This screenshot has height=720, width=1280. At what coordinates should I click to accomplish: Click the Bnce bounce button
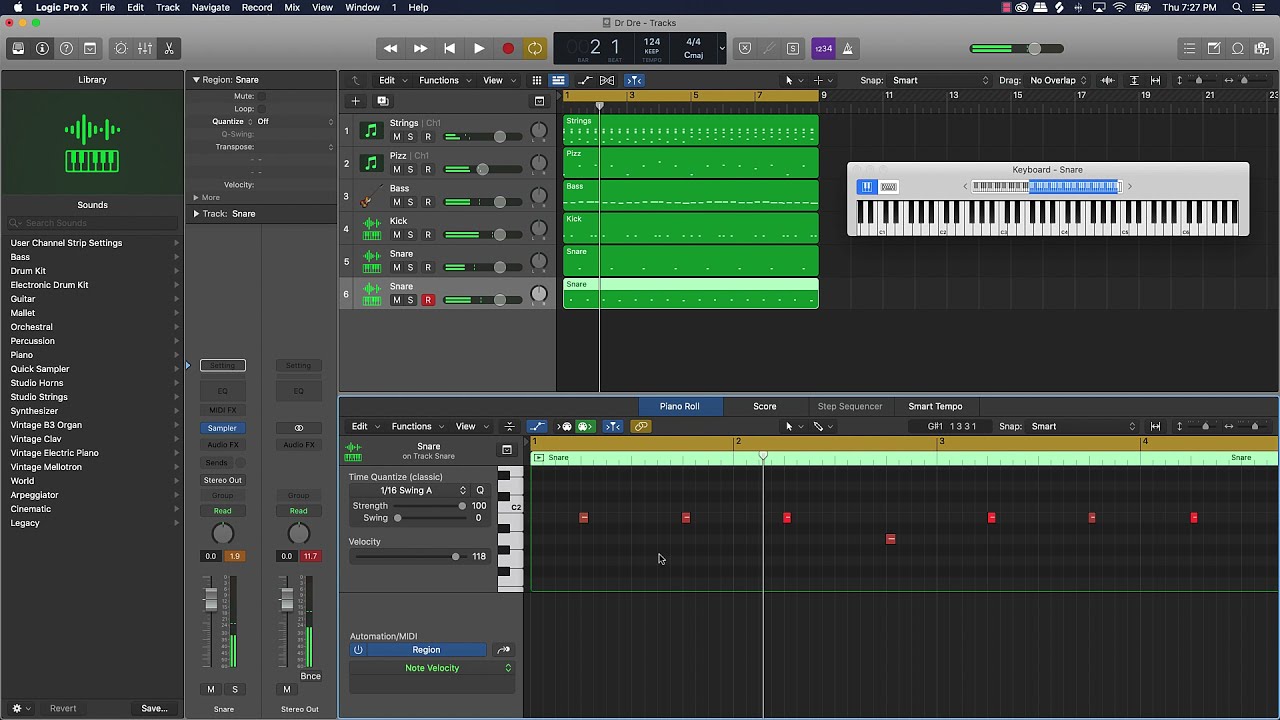pos(311,676)
